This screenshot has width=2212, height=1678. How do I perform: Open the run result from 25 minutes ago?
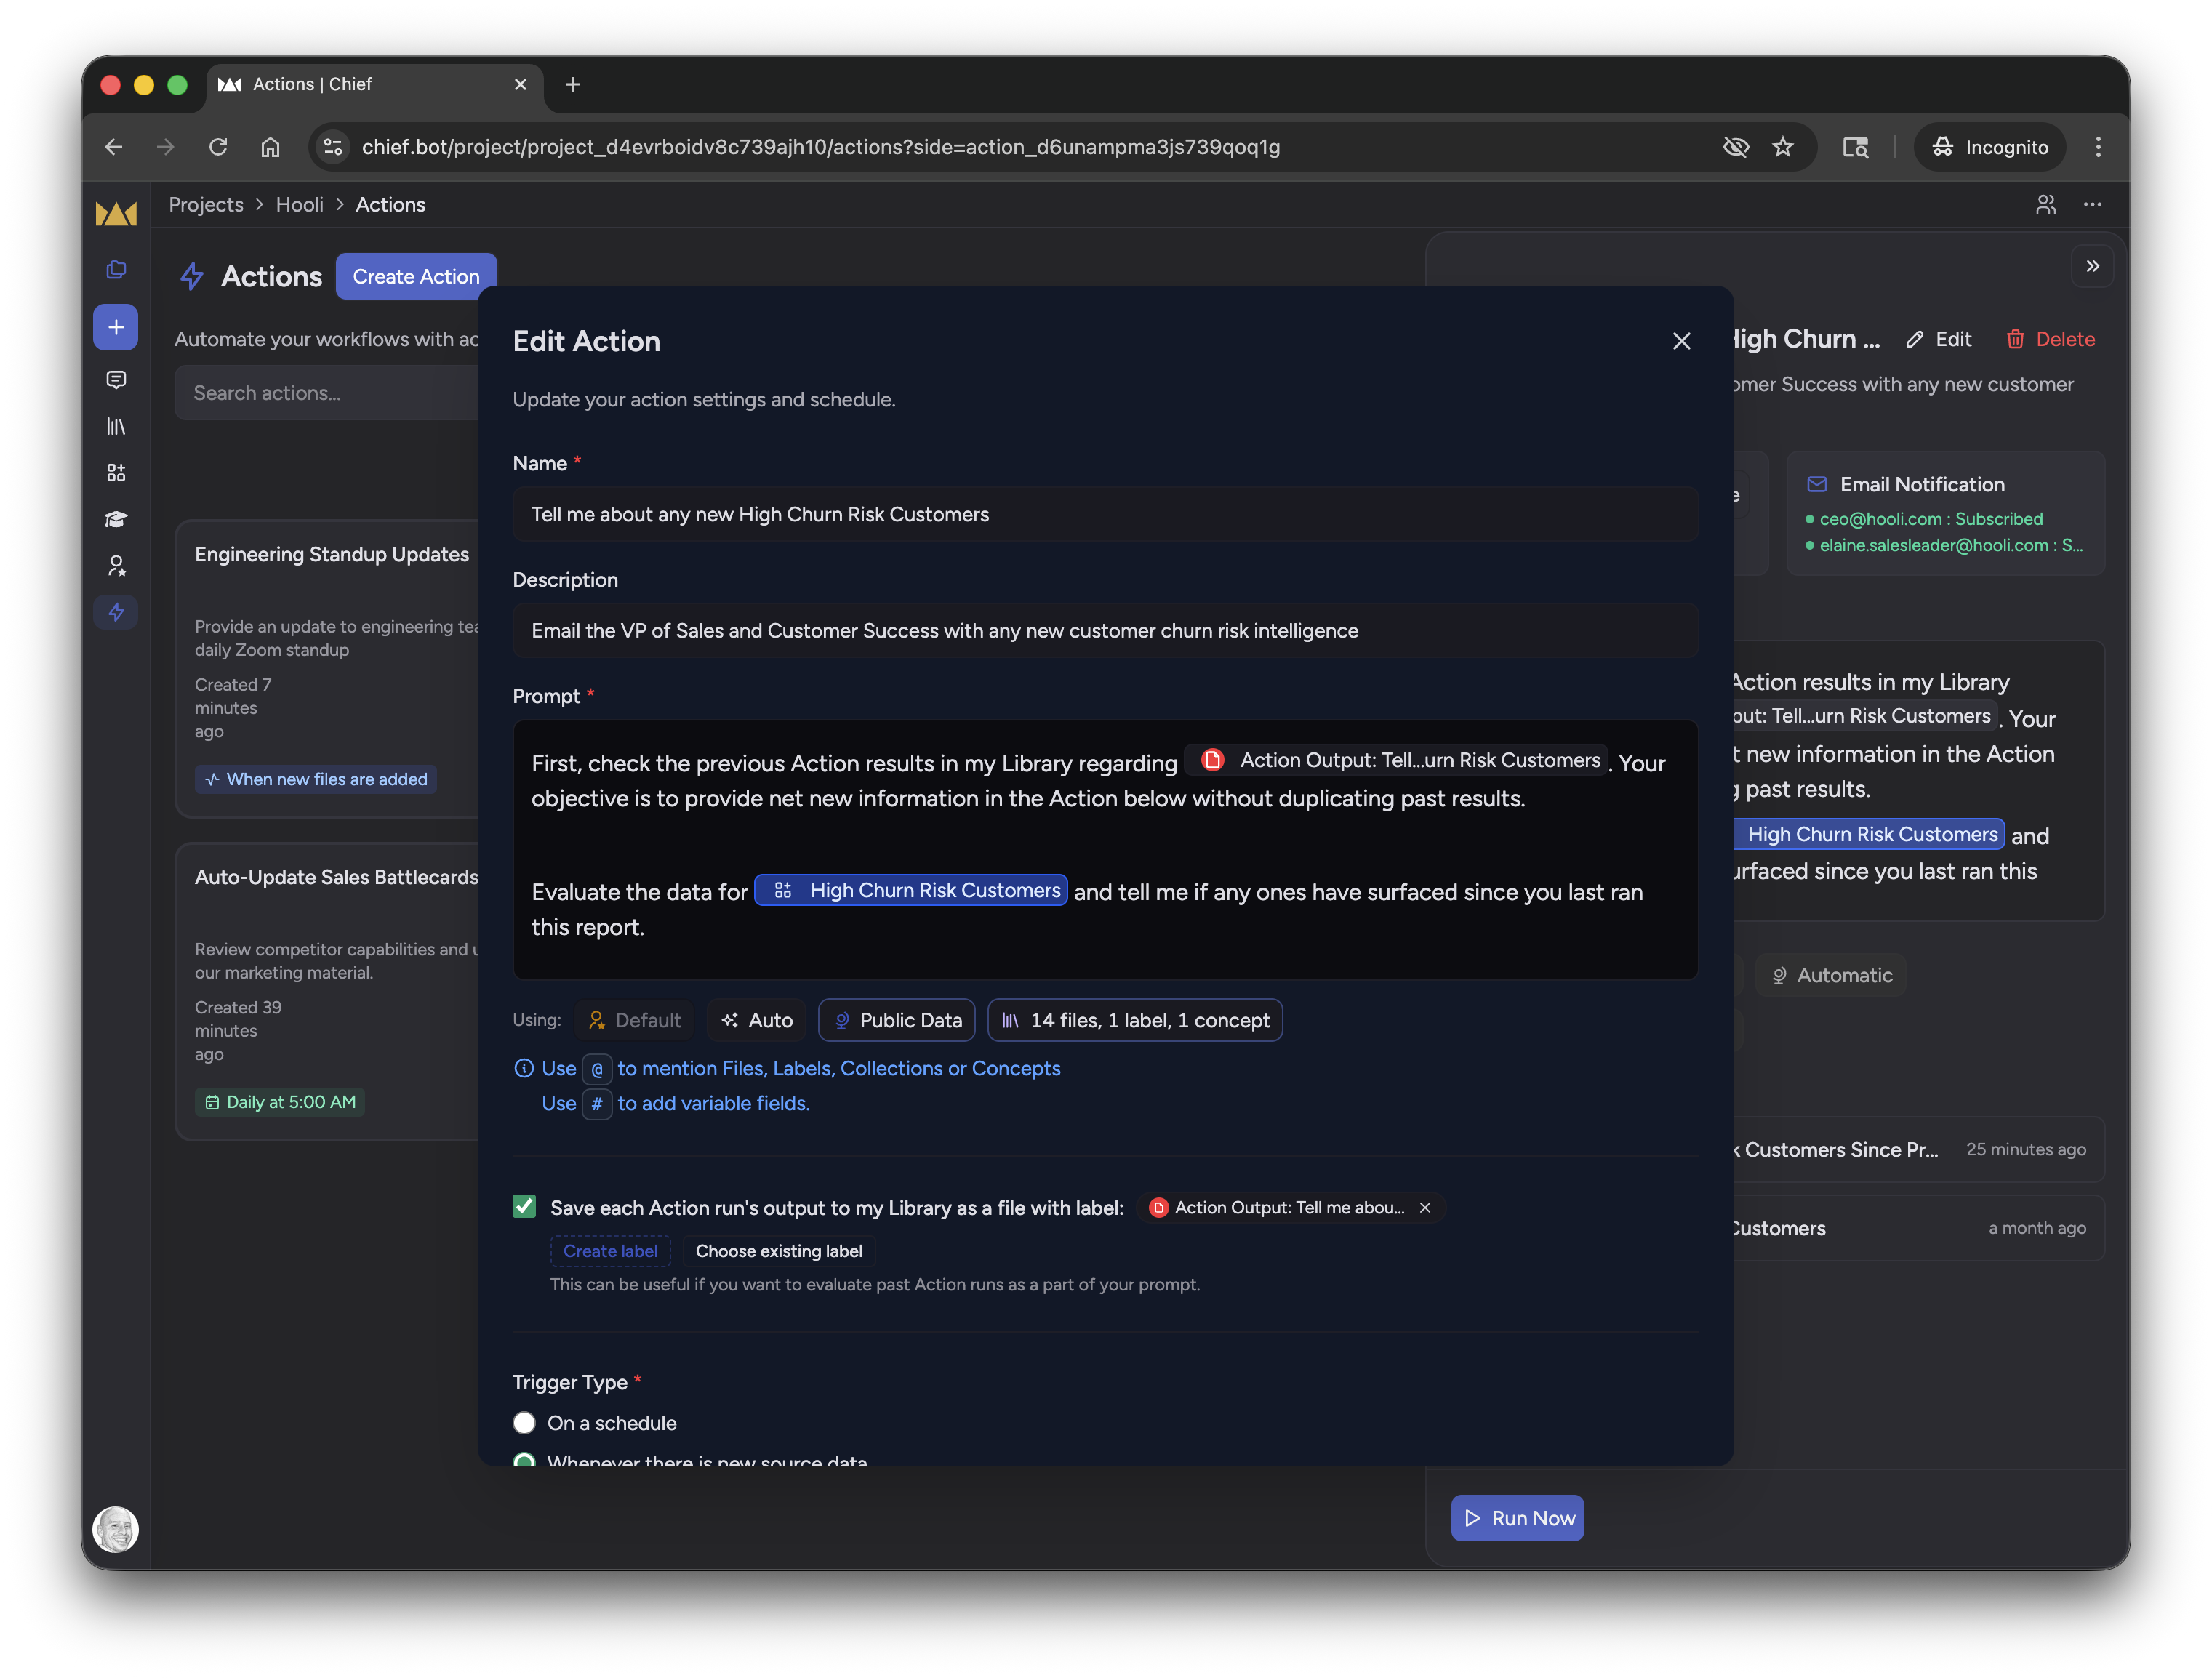(x=1918, y=1150)
